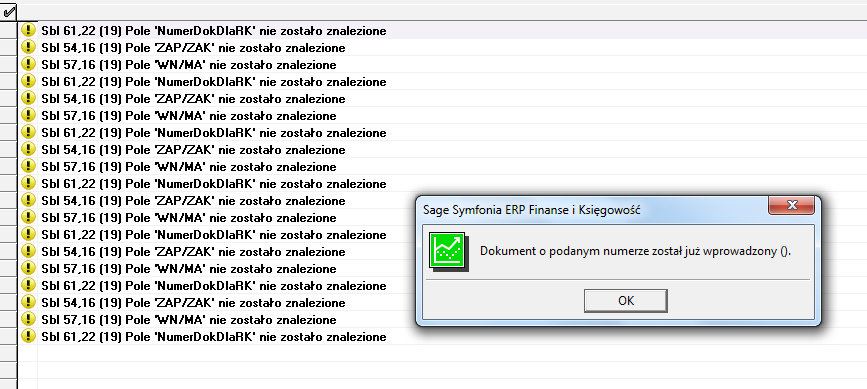Select the first 'ZAP/ZAK' nie zostało znalezione message
The height and width of the screenshot is (389, 867).
click(x=194, y=48)
